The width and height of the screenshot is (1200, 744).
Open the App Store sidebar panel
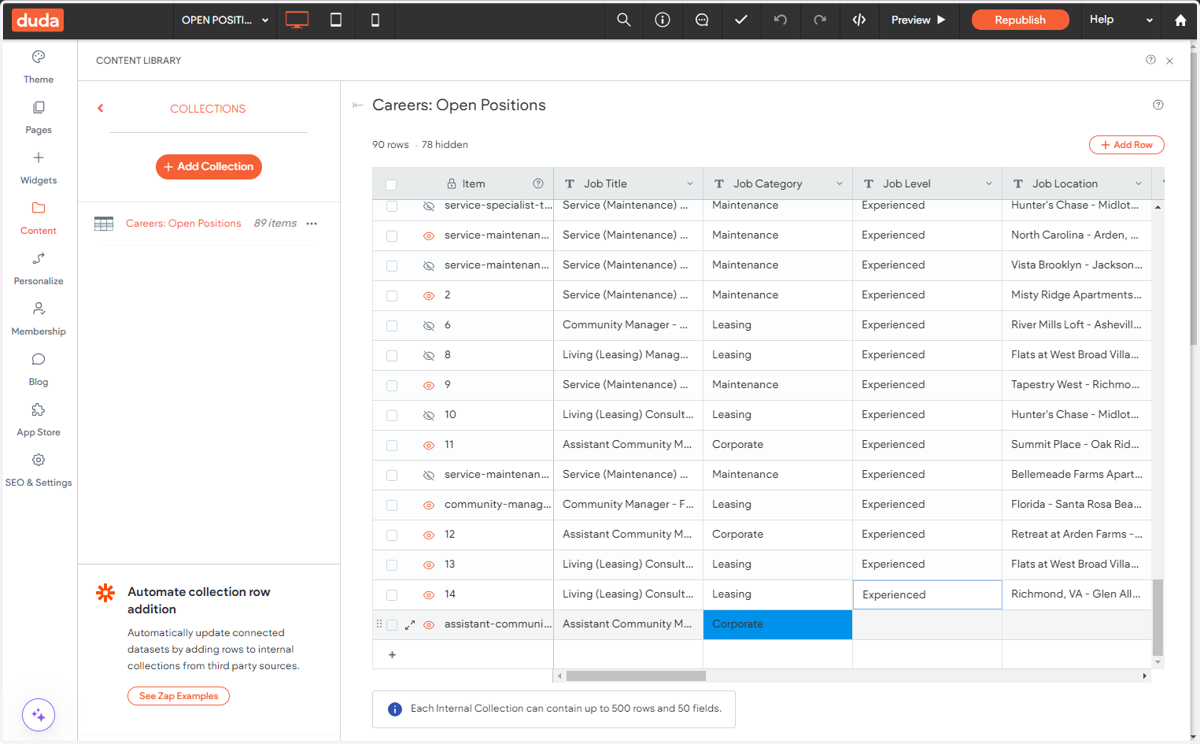[x=38, y=419]
